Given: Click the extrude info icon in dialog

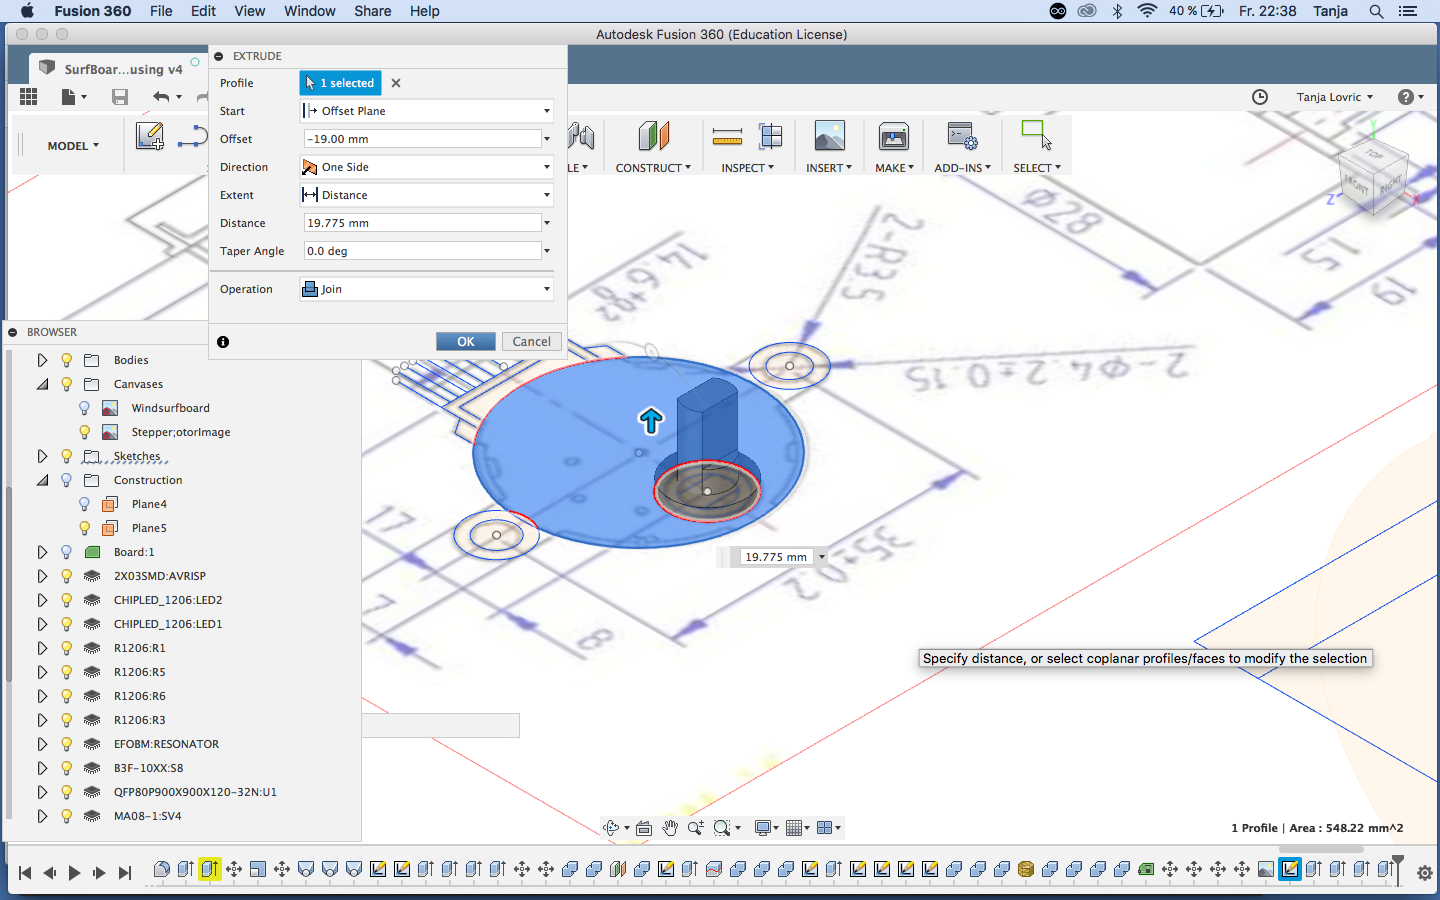Looking at the screenshot, I should point(223,342).
